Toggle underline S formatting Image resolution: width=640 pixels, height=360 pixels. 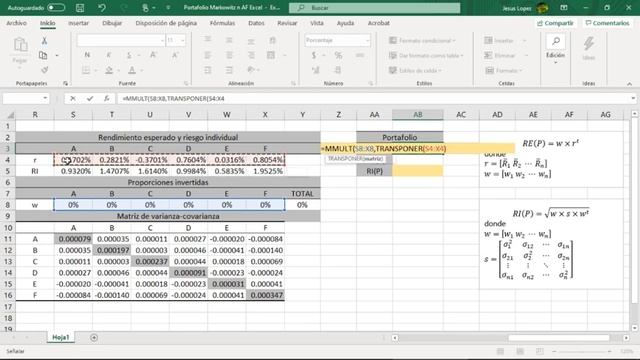pos(129,55)
